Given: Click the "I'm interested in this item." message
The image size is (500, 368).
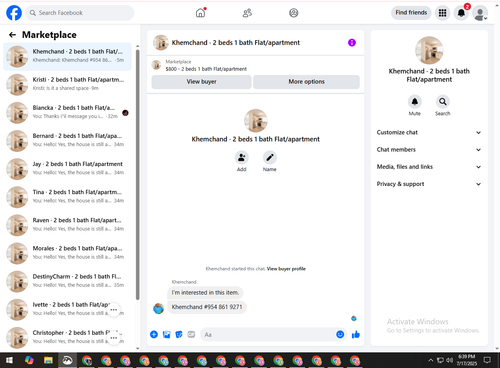Looking at the screenshot, I should click(x=205, y=293).
